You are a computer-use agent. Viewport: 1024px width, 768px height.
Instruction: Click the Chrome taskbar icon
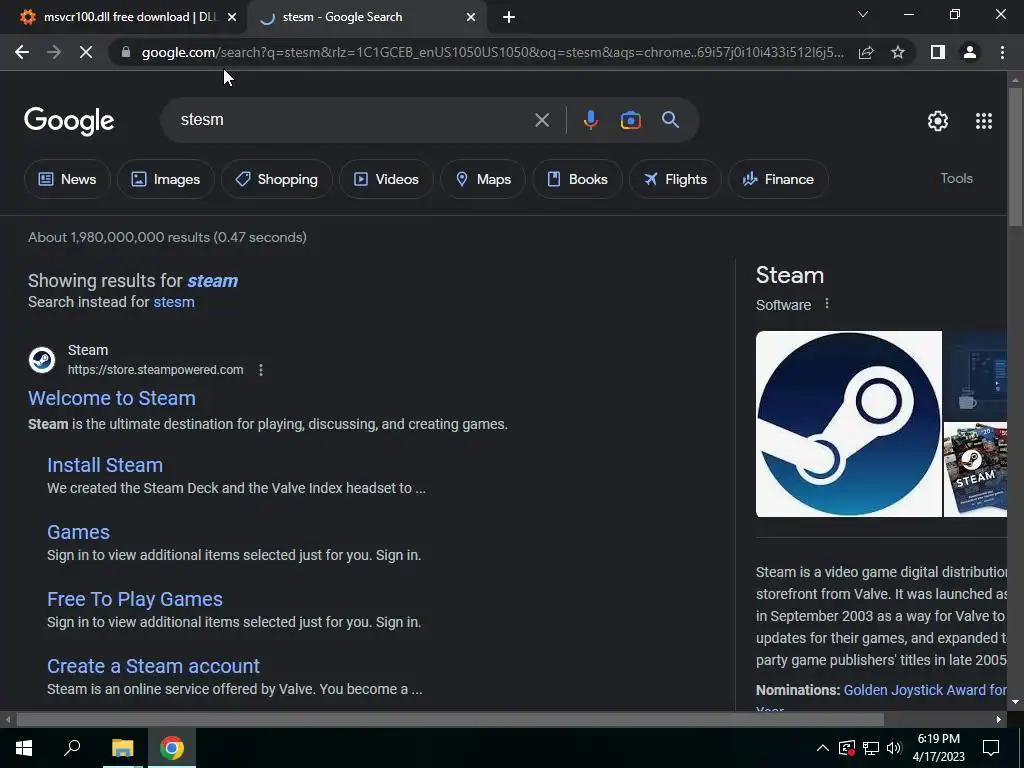(172, 748)
